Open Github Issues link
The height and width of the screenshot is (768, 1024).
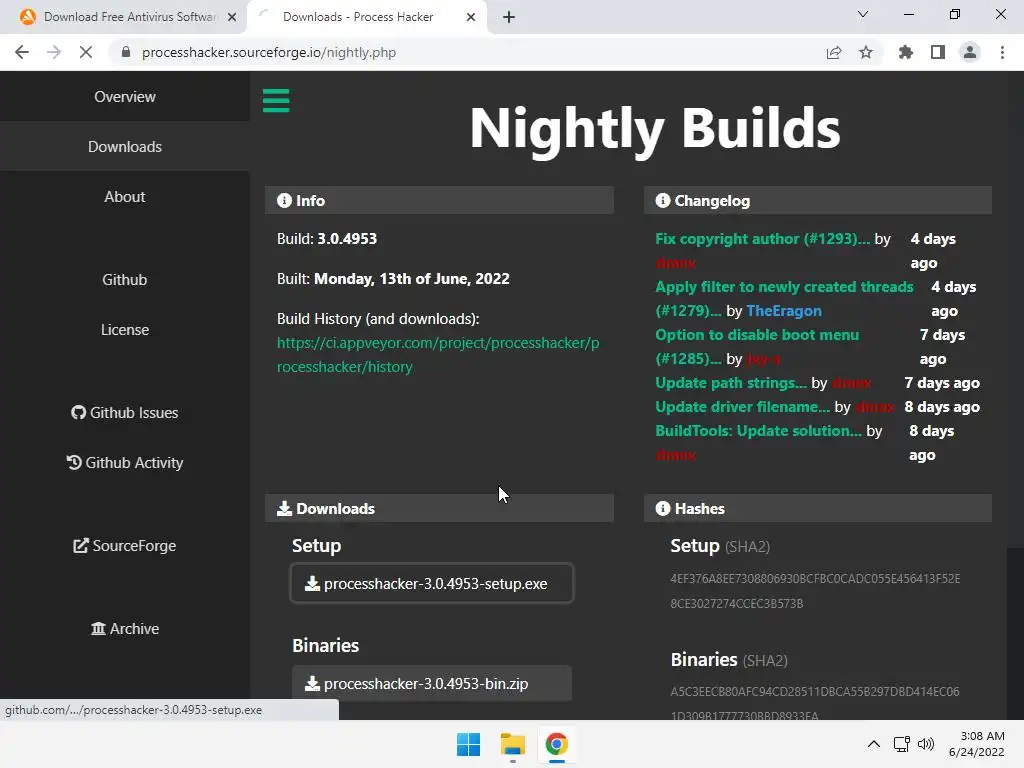point(125,413)
